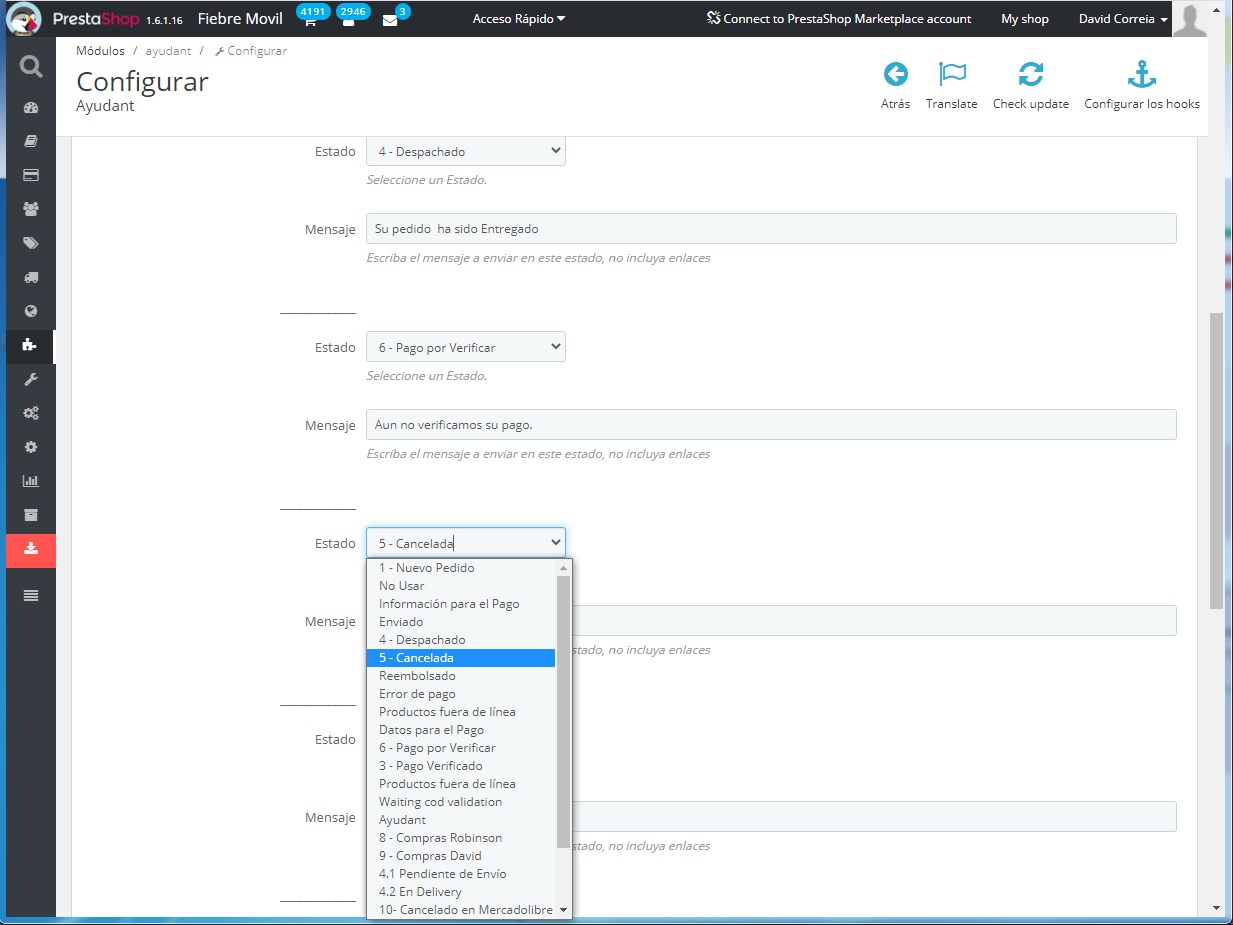Click 'Connect to PrestaShop Marketplace account' link
This screenshot has height=925, width=1233.
coord(838,19)
